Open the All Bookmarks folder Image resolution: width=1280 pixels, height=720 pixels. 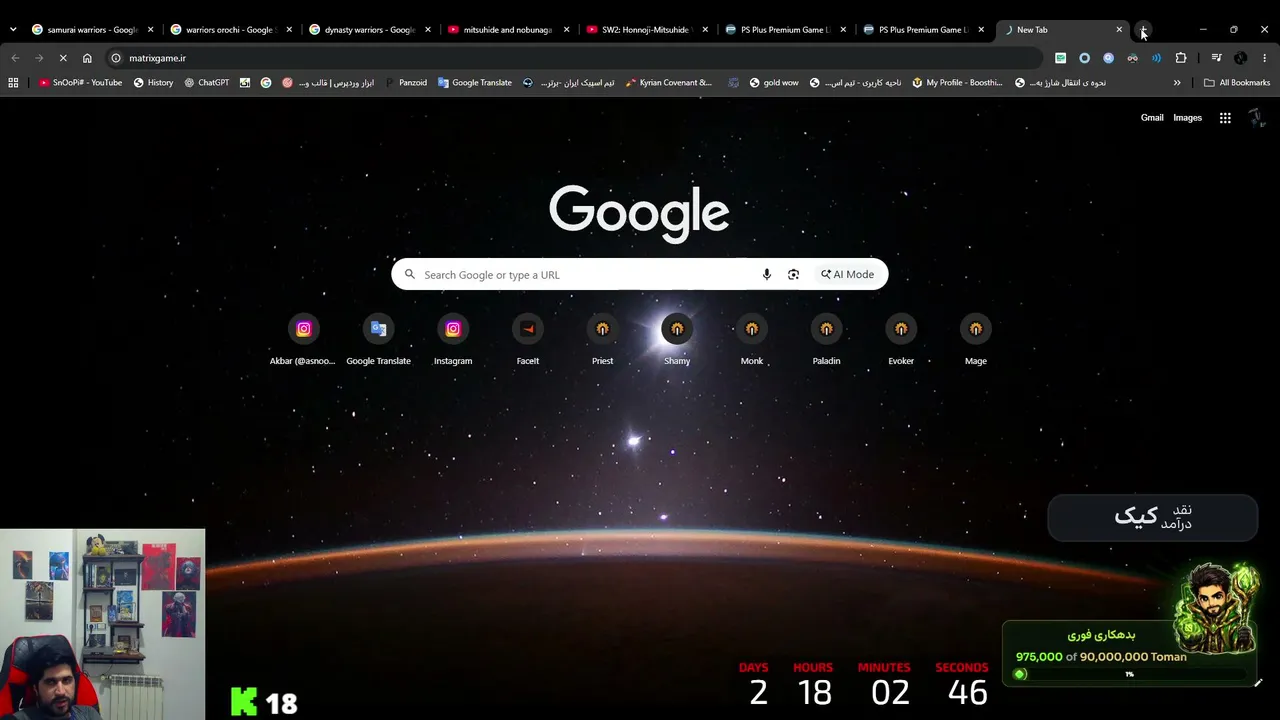(1237, 83)
